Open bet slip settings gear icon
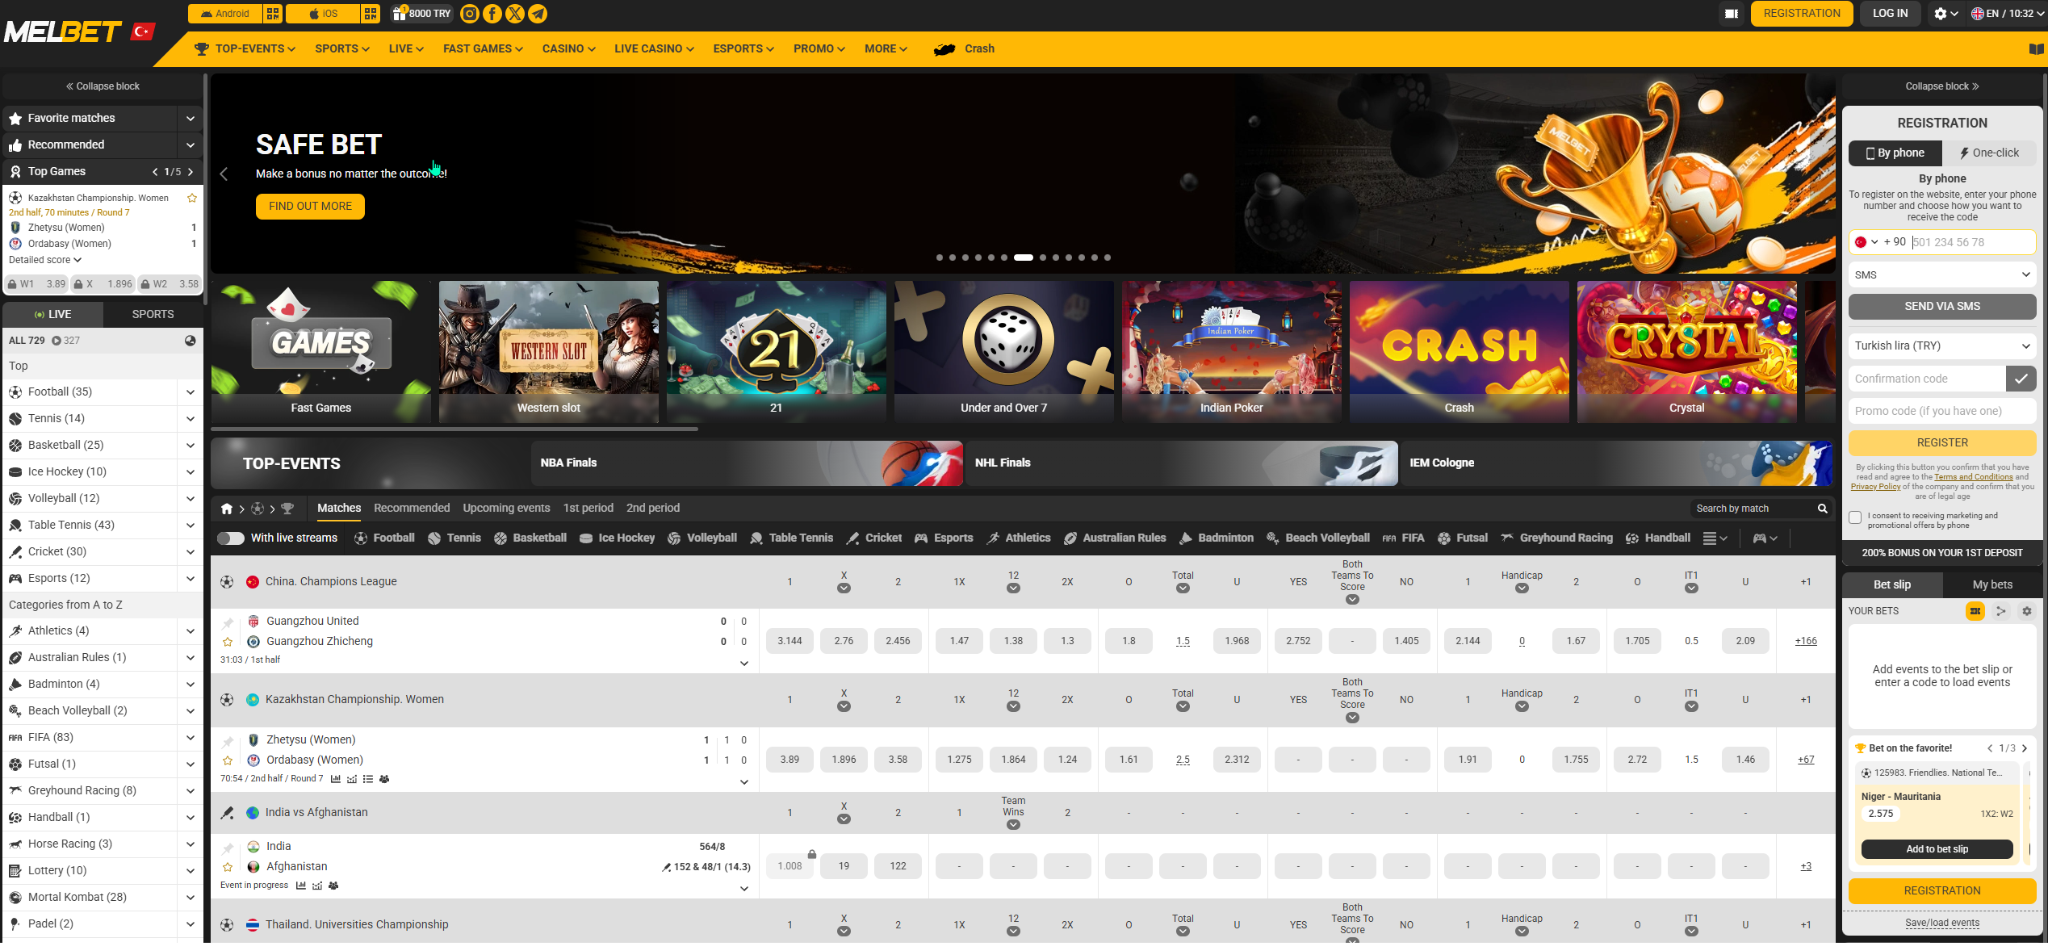 pyautogui.click(x=2027, y=611)
